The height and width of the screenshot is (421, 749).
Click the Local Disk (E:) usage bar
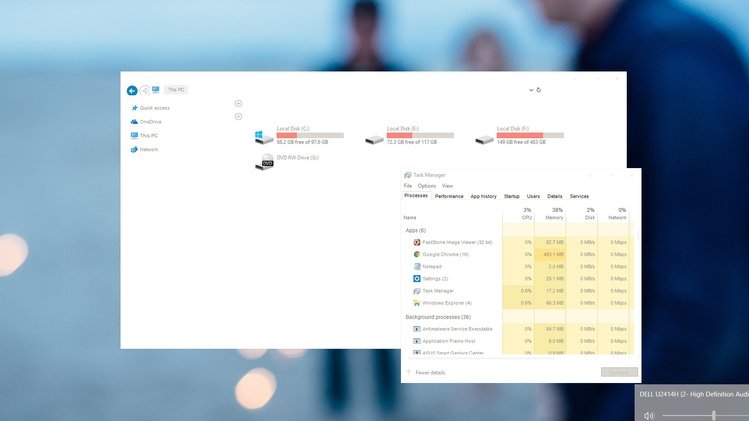tap(420, 135)
